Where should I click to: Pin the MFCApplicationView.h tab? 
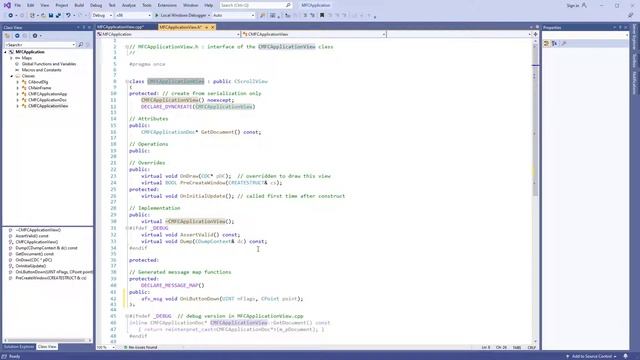(207, 27)
